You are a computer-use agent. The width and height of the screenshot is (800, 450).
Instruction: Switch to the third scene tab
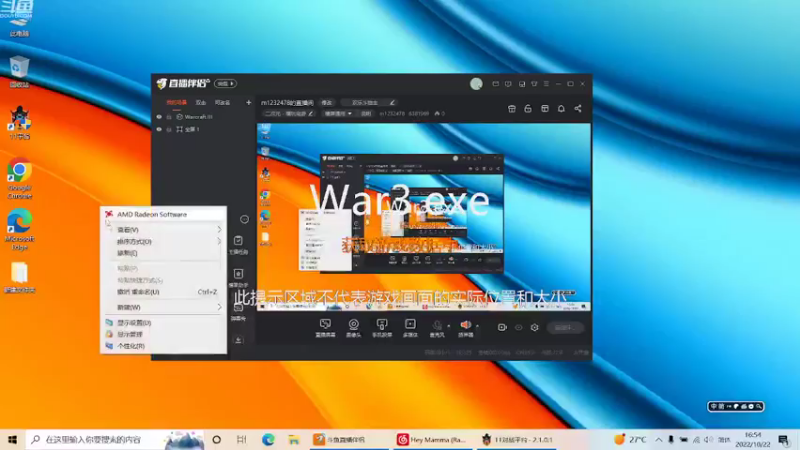click(222, 103)
